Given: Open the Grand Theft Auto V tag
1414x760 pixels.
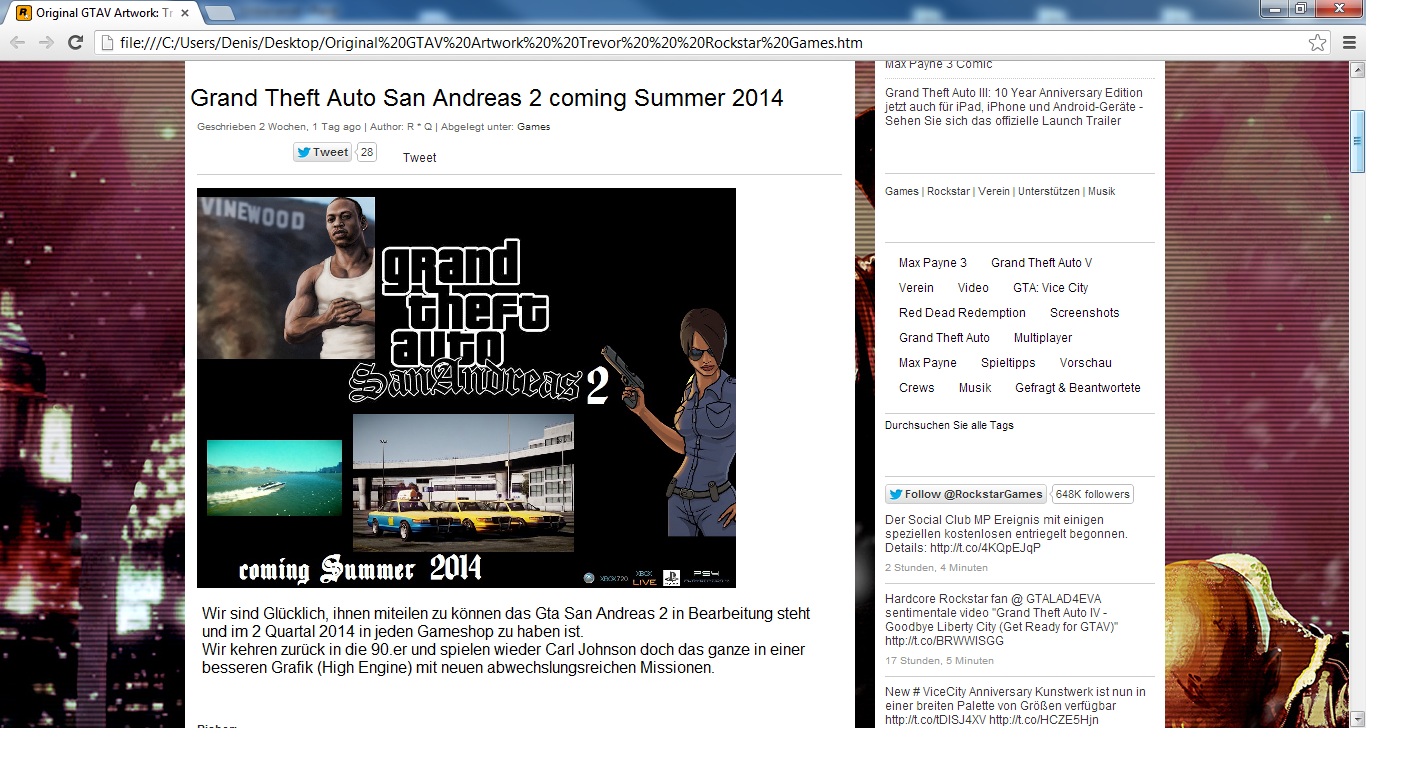Looking at the screenshot, I should [x=1041, y=263].
